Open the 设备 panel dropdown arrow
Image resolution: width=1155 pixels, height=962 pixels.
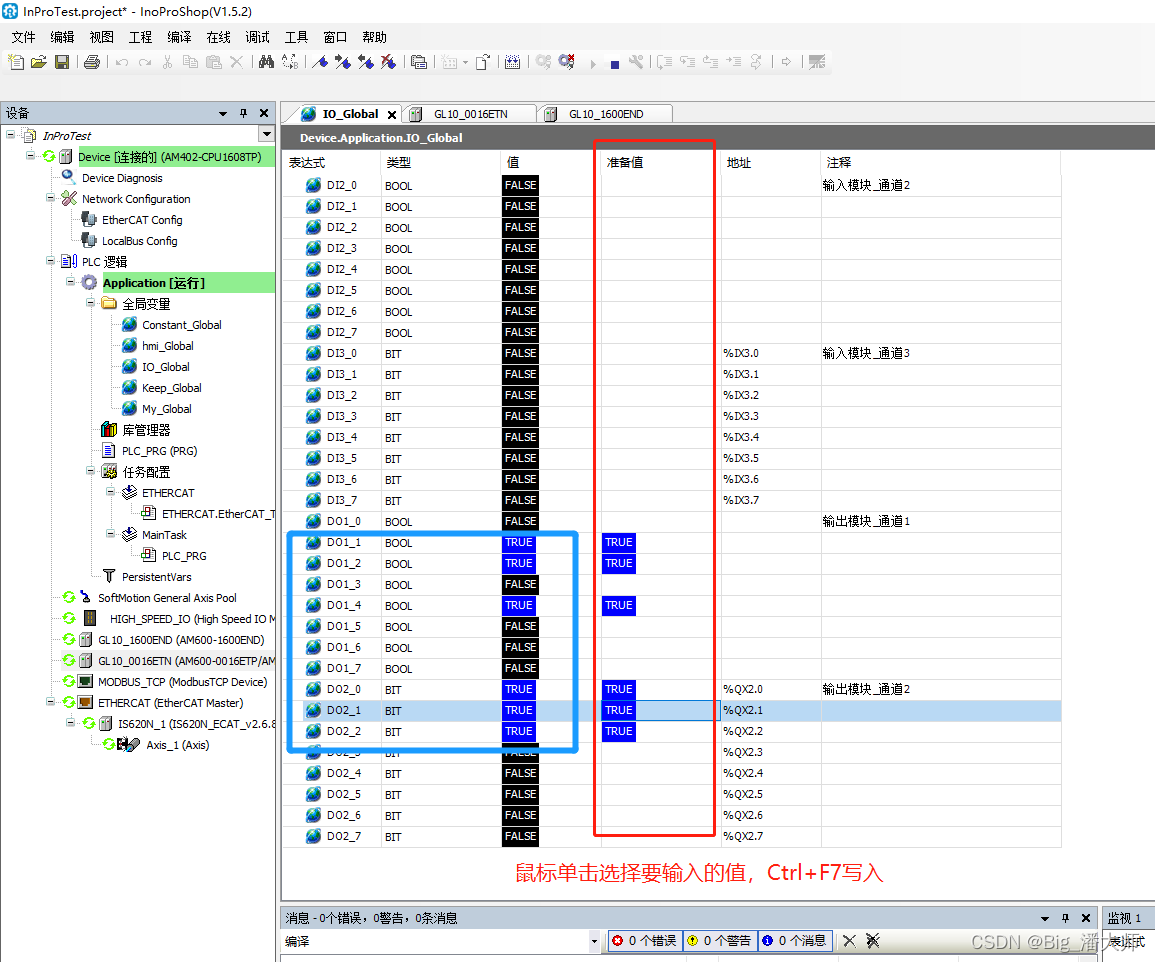(222, 113)
